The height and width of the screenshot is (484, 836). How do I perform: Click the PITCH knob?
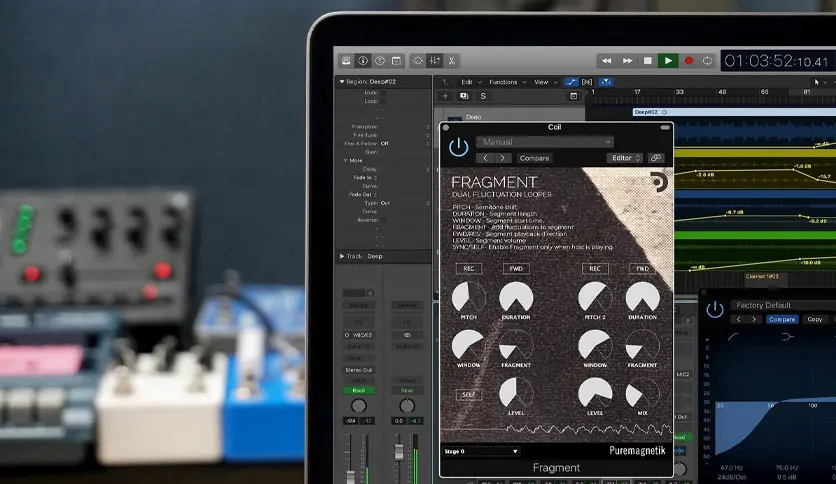(x=469, y=297)
